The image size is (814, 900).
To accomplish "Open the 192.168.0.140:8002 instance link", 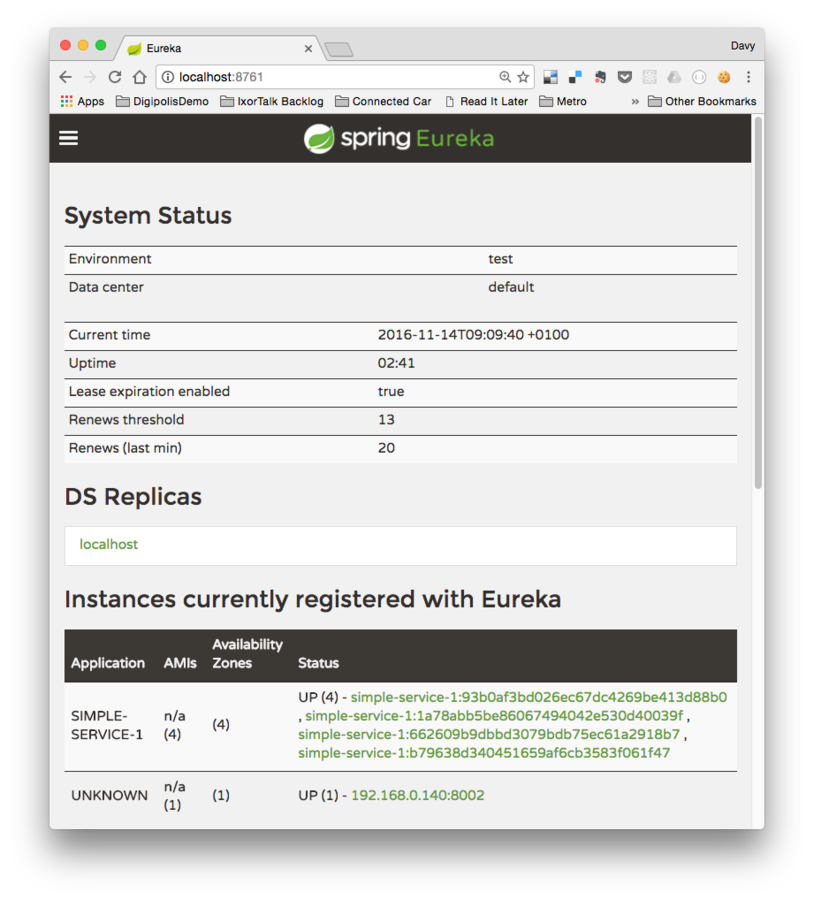I will pyautogui.click(x=418, y=795).
